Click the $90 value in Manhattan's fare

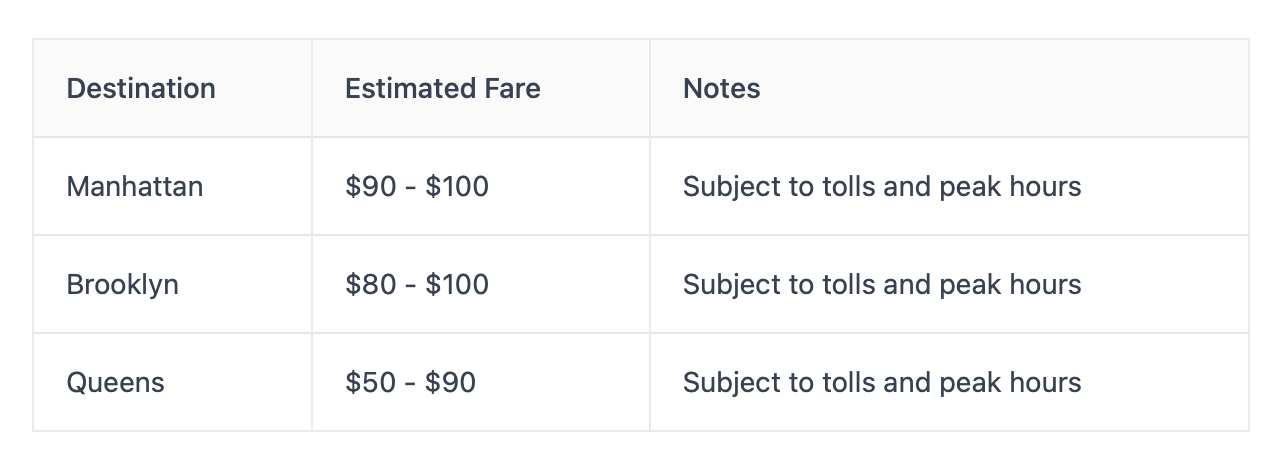368,186
